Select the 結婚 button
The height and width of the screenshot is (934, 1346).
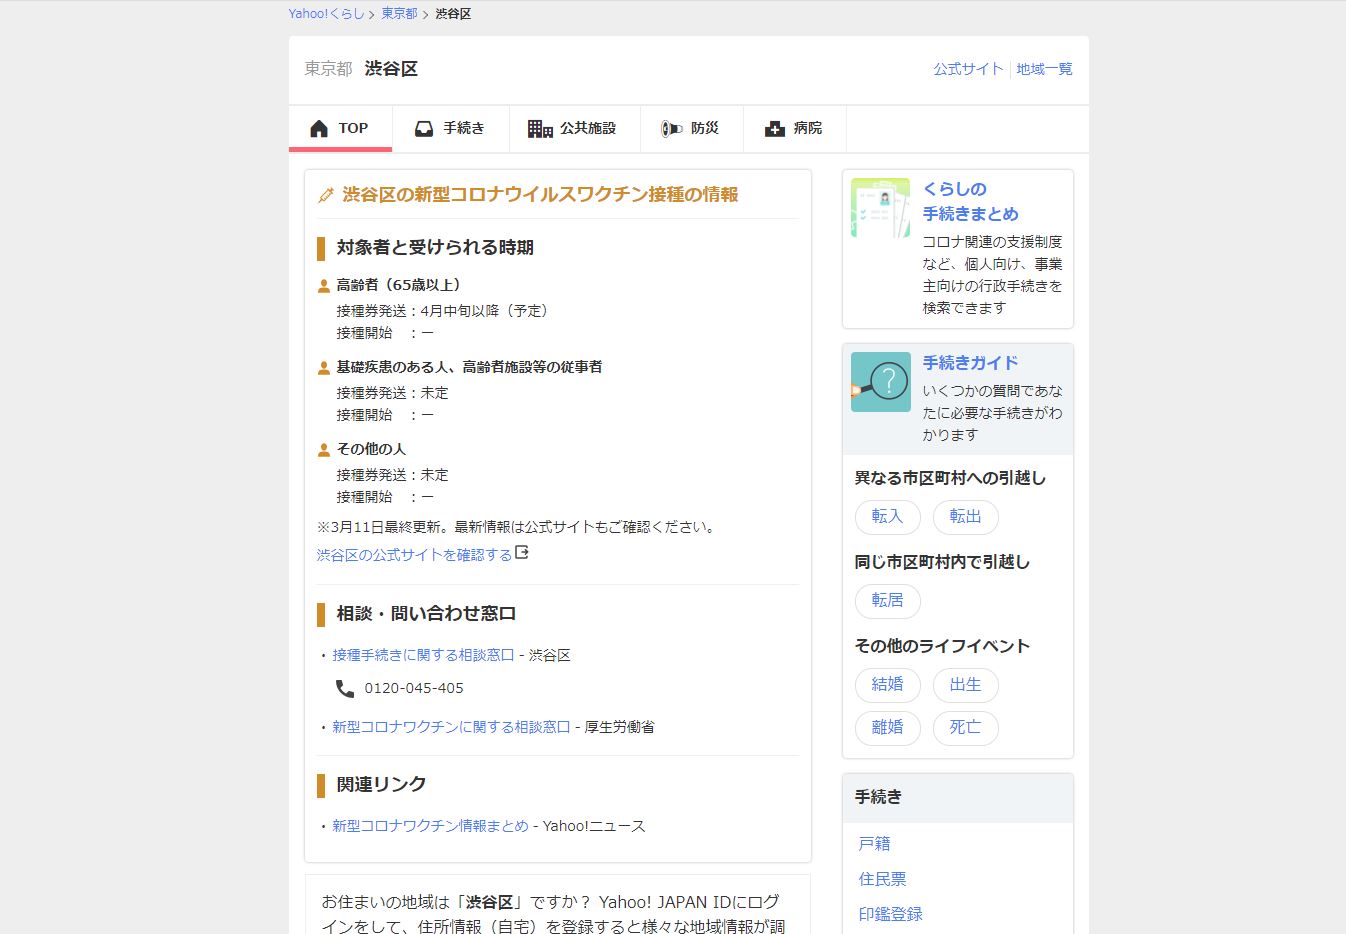[887, 685]
